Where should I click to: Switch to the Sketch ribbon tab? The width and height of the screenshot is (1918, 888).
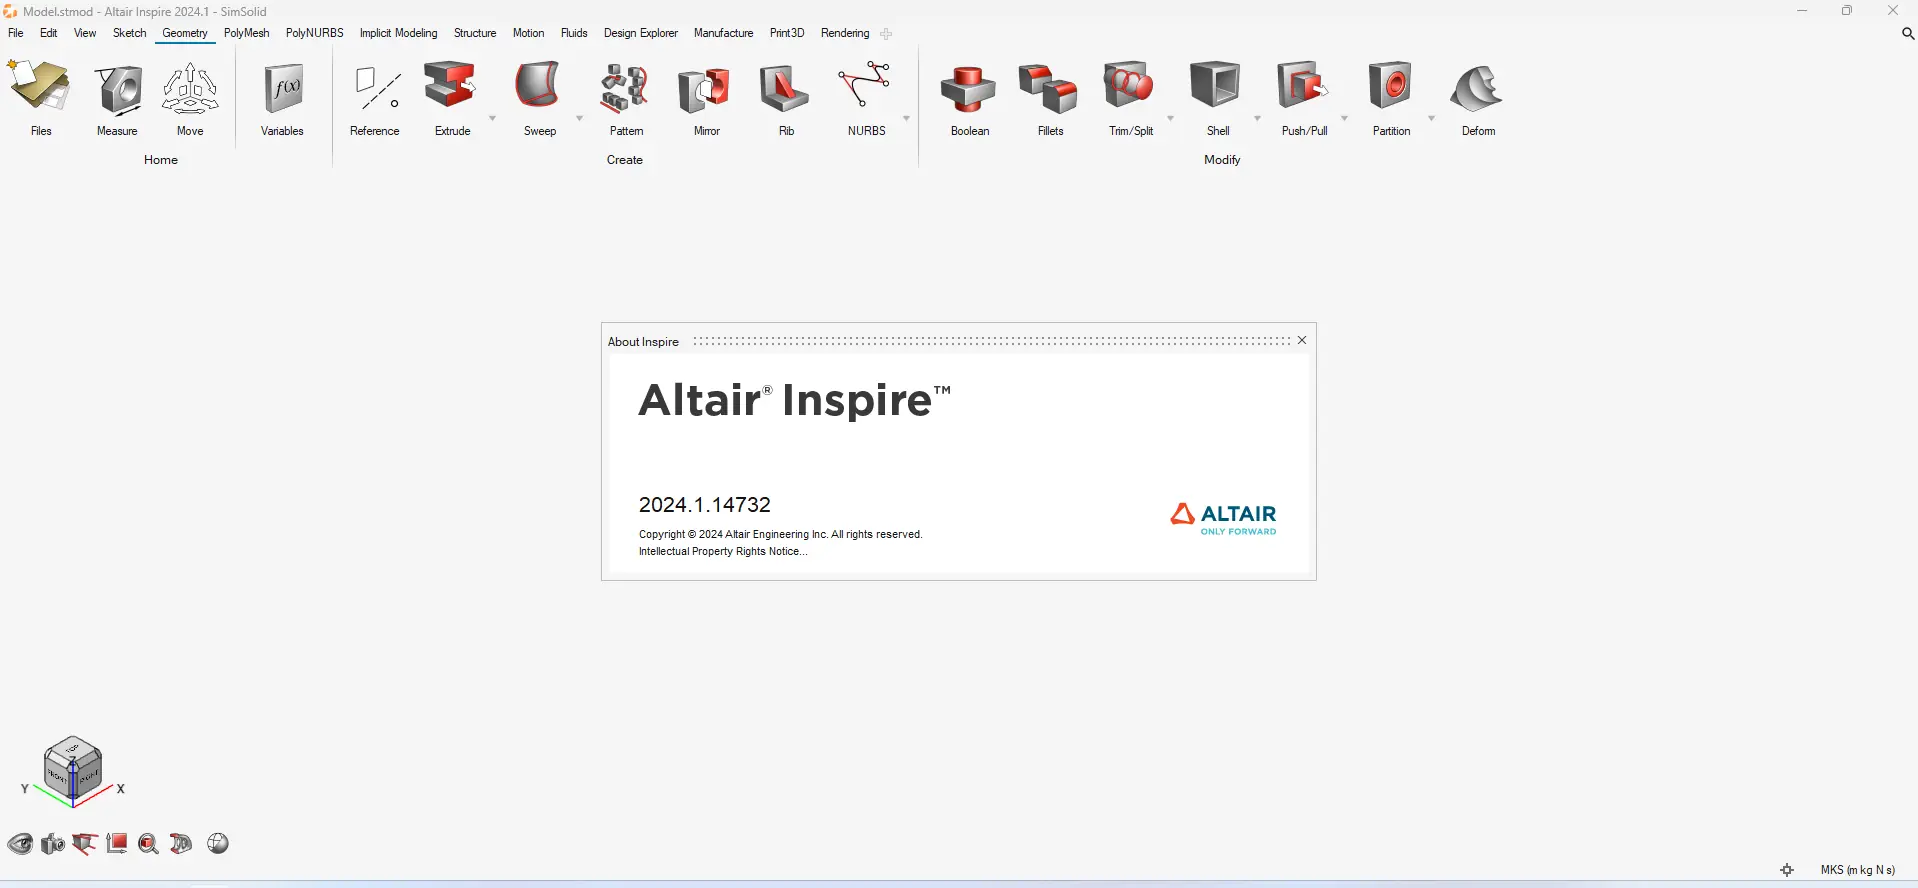[130, 33]
